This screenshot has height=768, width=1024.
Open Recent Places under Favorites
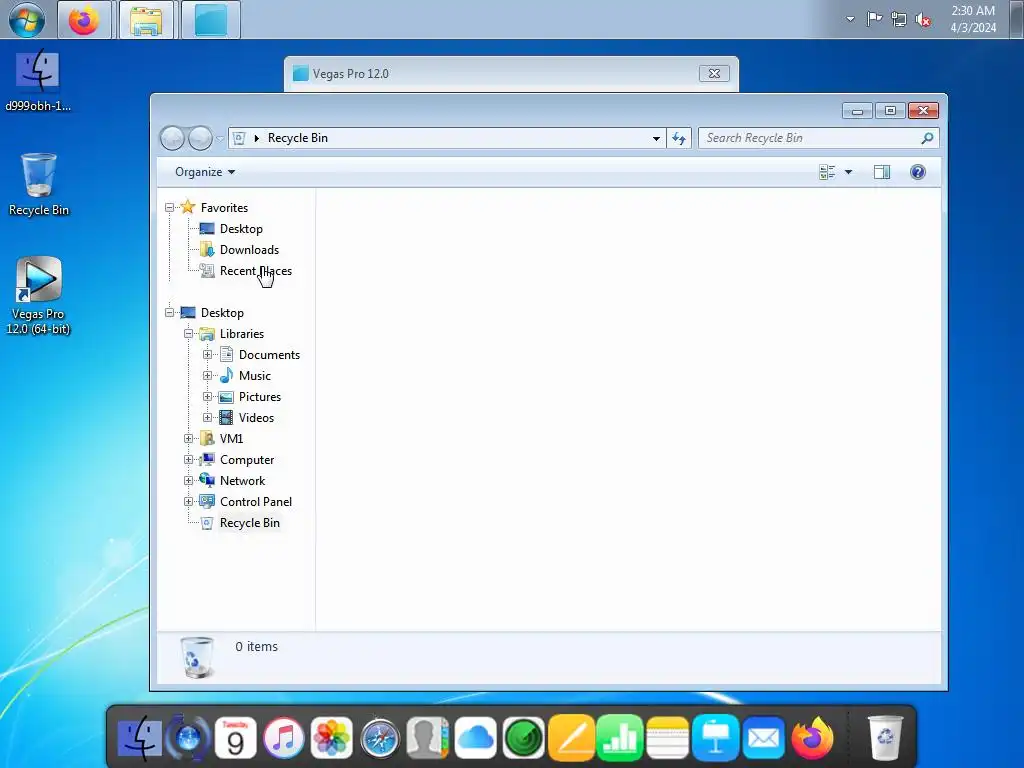[255, 270]
